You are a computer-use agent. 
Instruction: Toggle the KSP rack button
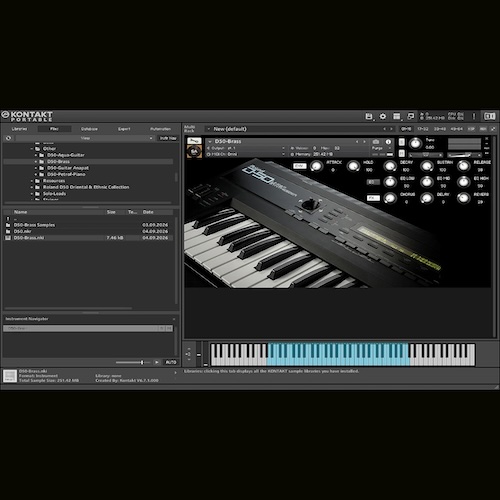click(x=471, y=129)
